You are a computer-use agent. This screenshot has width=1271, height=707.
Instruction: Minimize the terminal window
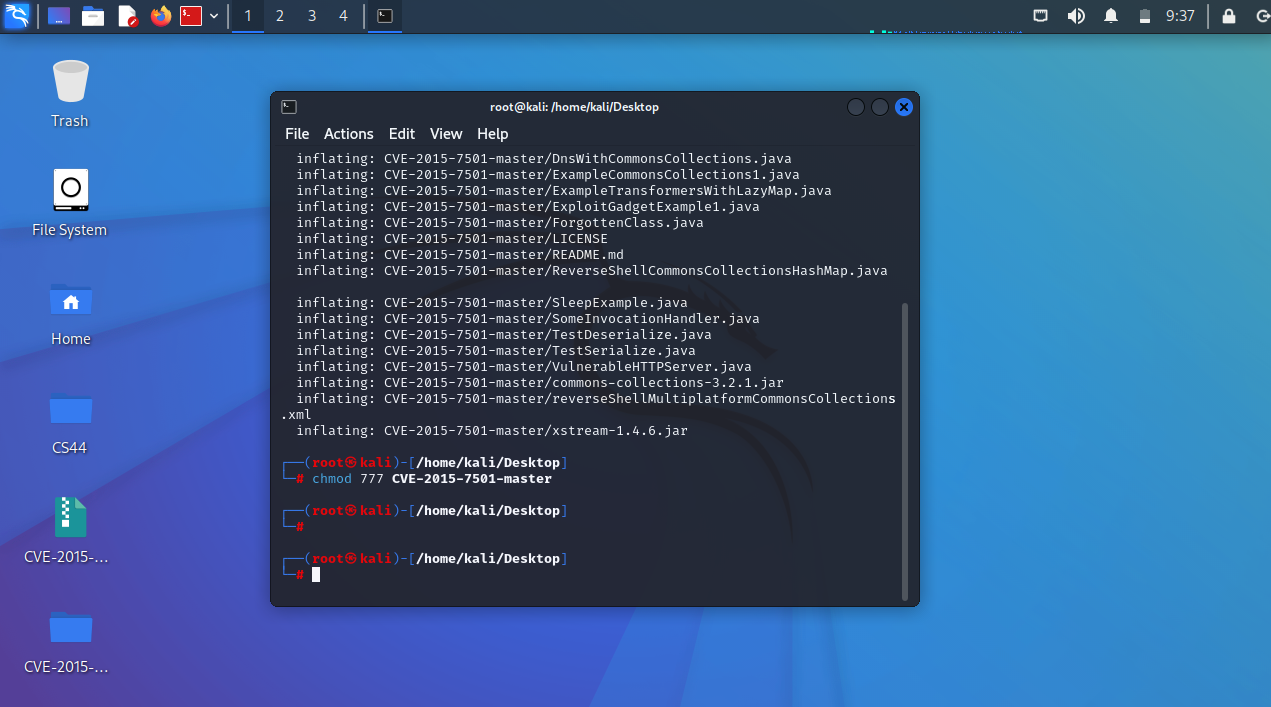point(855,107)
